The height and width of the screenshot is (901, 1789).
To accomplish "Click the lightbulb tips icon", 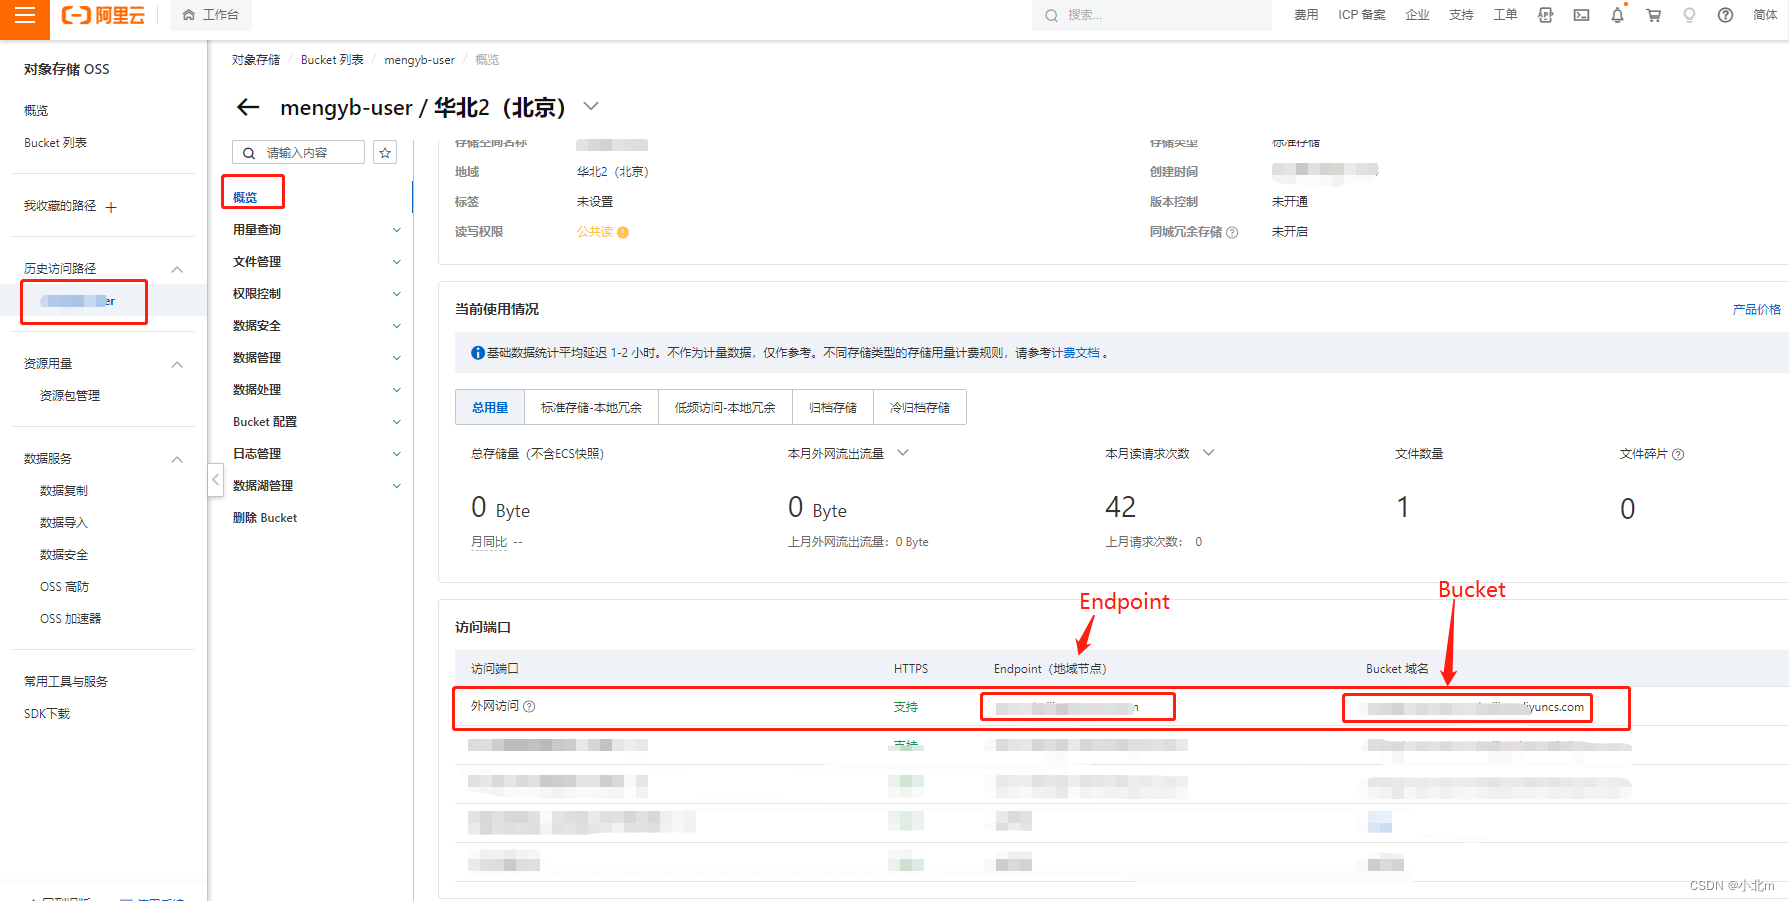I will pyautogui.click(x=1689, y=15).
